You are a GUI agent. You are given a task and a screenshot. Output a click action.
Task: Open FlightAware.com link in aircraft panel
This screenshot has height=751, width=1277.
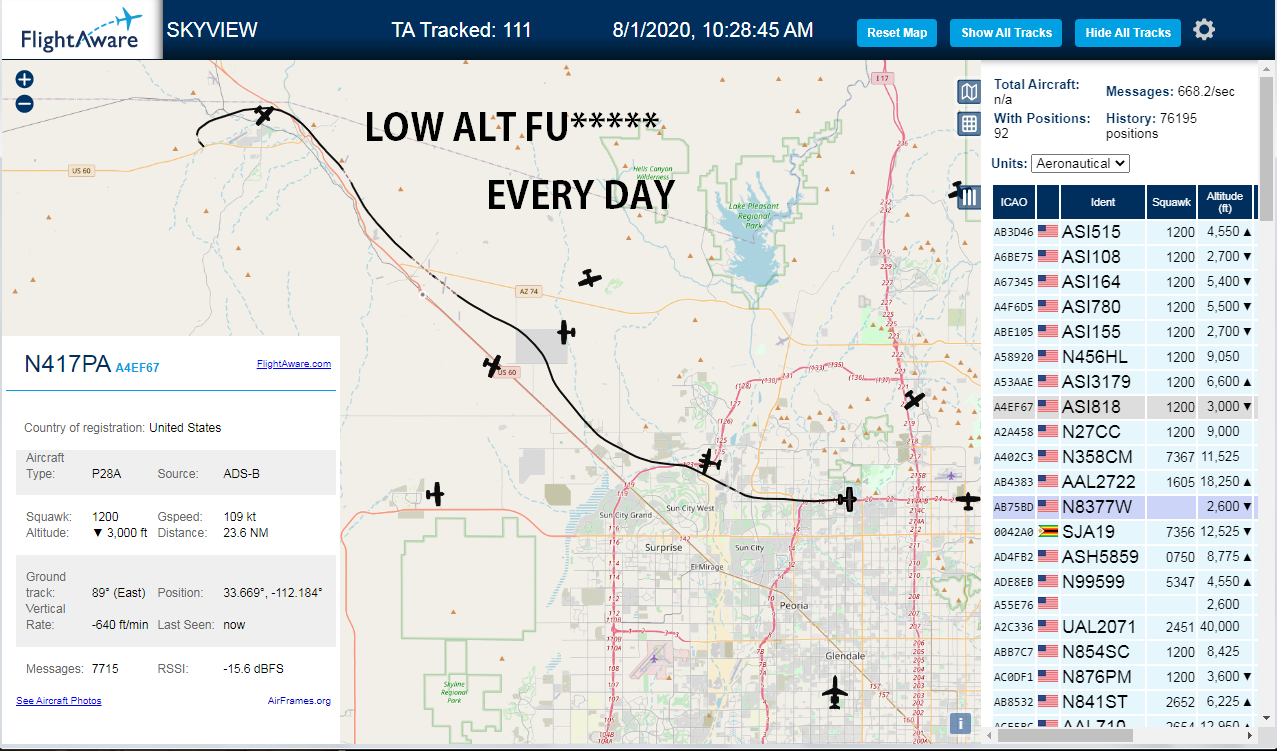[294, 364]
